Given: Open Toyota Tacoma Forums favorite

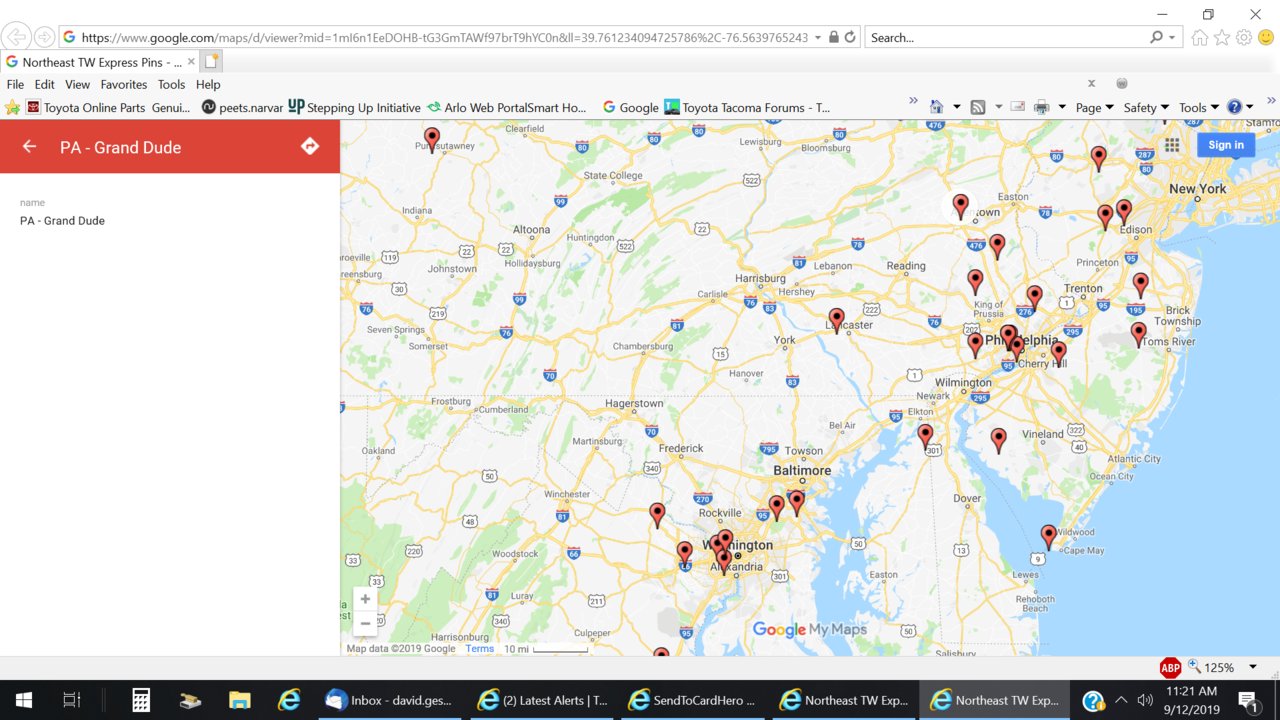Looking at the screenshot, I should click(x=747, y=107).
